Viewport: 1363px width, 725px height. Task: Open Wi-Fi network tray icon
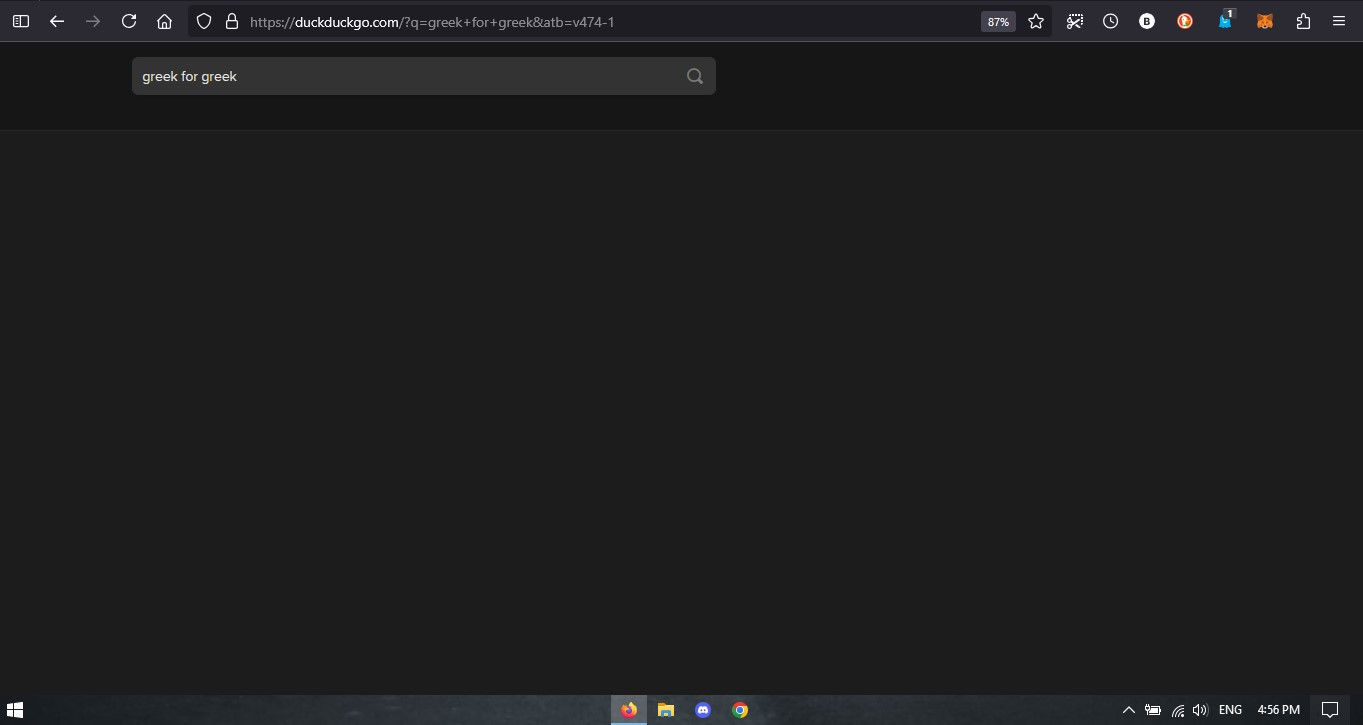(1178, 710)
